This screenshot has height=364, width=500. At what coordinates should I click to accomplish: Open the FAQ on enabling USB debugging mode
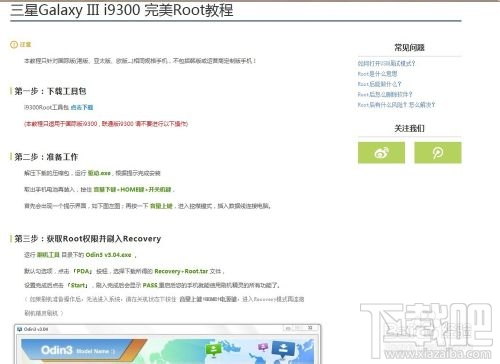click(386, 63)
